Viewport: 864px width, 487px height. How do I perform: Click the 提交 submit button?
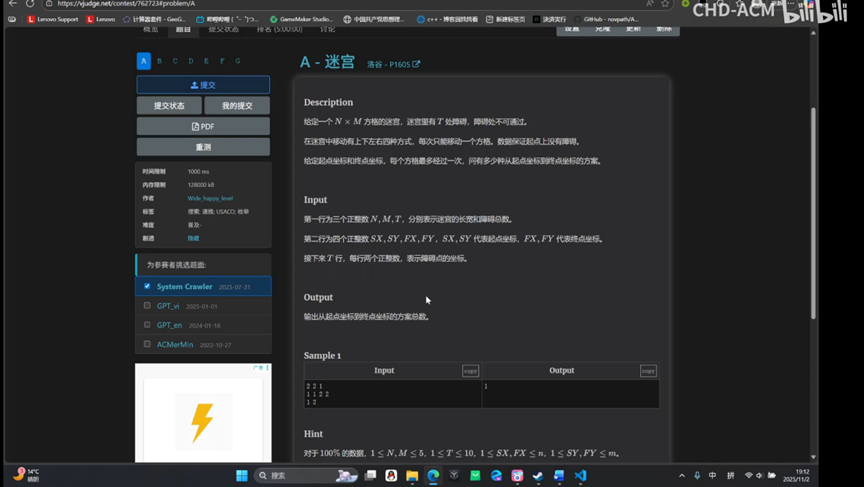[203, 85]
